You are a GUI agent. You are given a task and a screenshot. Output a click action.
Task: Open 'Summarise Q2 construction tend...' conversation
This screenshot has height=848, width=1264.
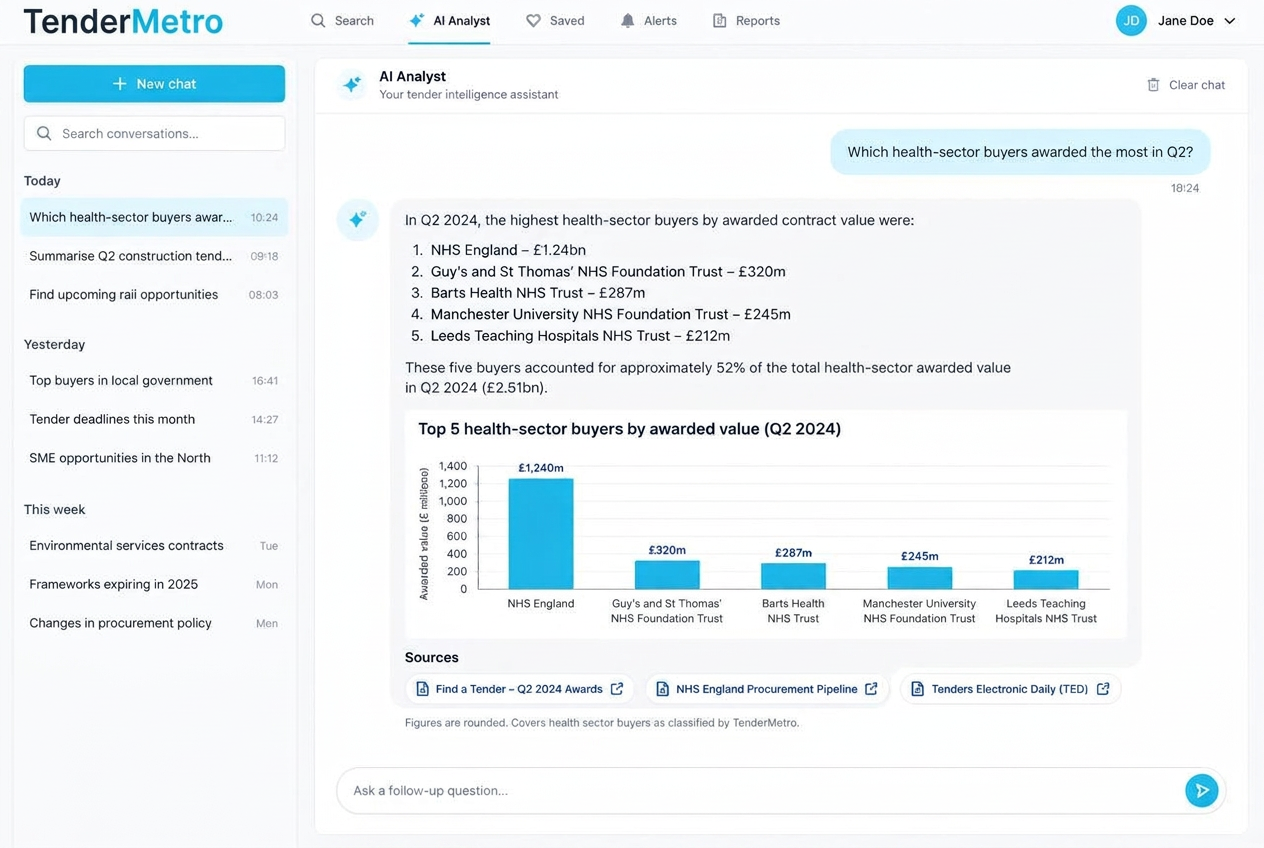pyautogui.click(x=154, y=256)
